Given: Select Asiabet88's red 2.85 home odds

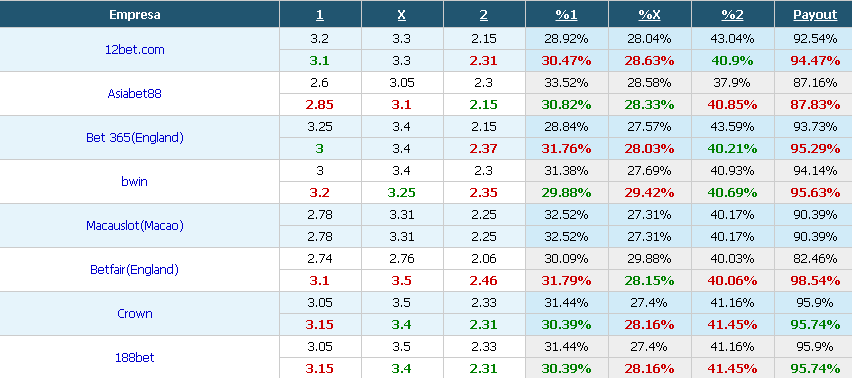Looking at the screenshot, I should [320, 105].
